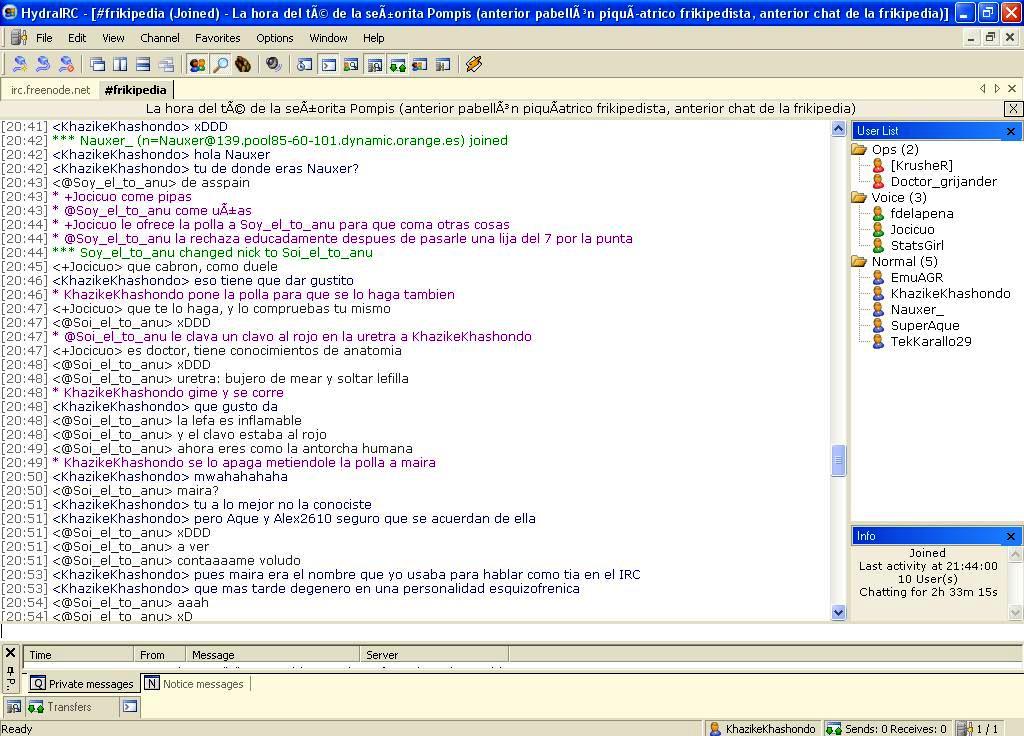The image size is (1024, 736).
Task: Collapse the Normal (5) user group
Action: tap(859, 262)
